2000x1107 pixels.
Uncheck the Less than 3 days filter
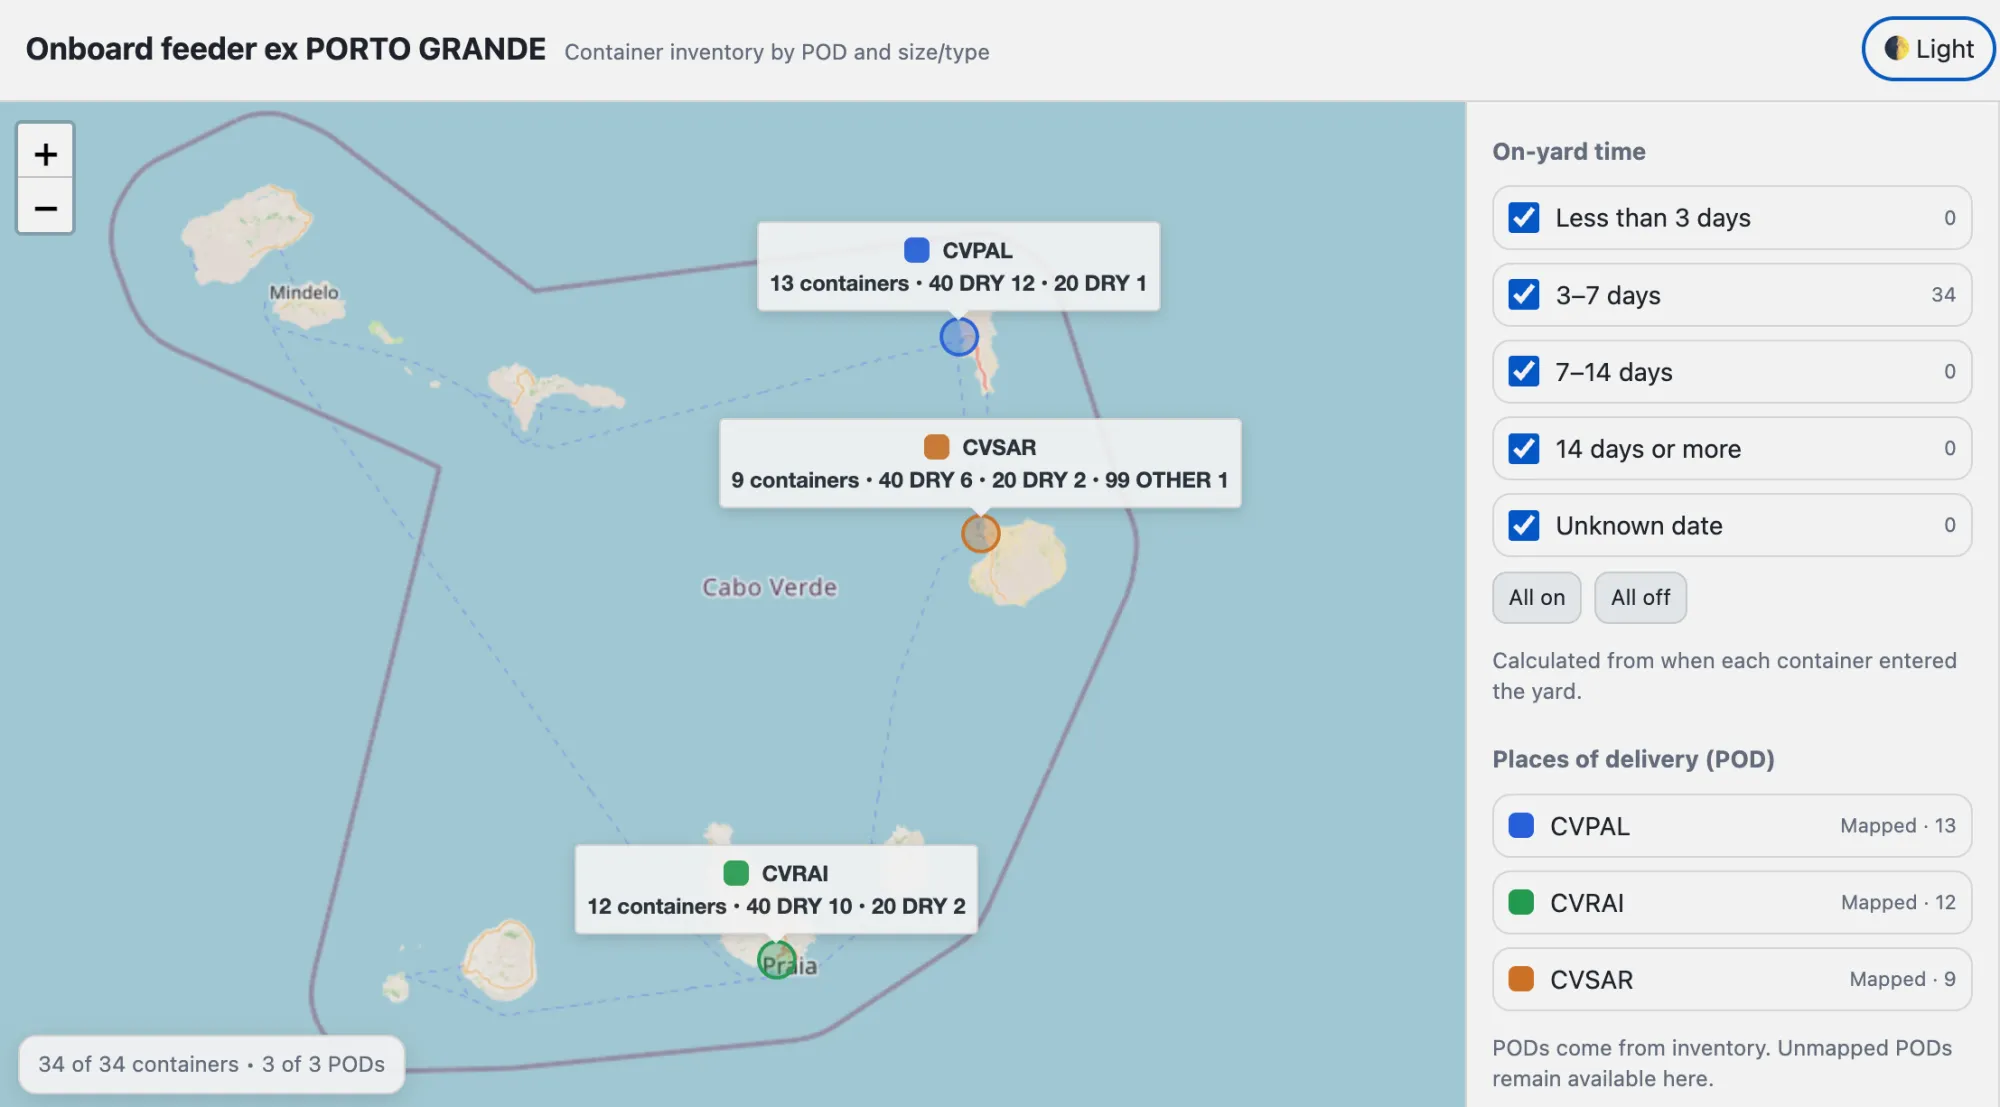click(x=1524, y=218)
